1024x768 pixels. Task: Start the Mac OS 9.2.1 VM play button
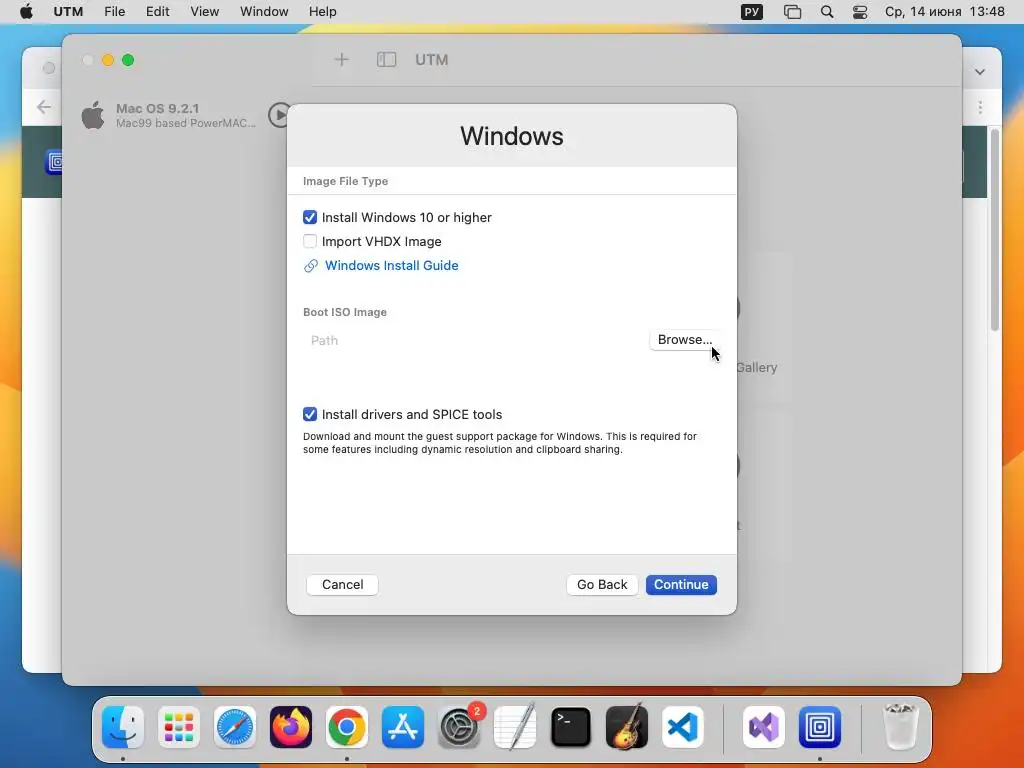[280, 115]
